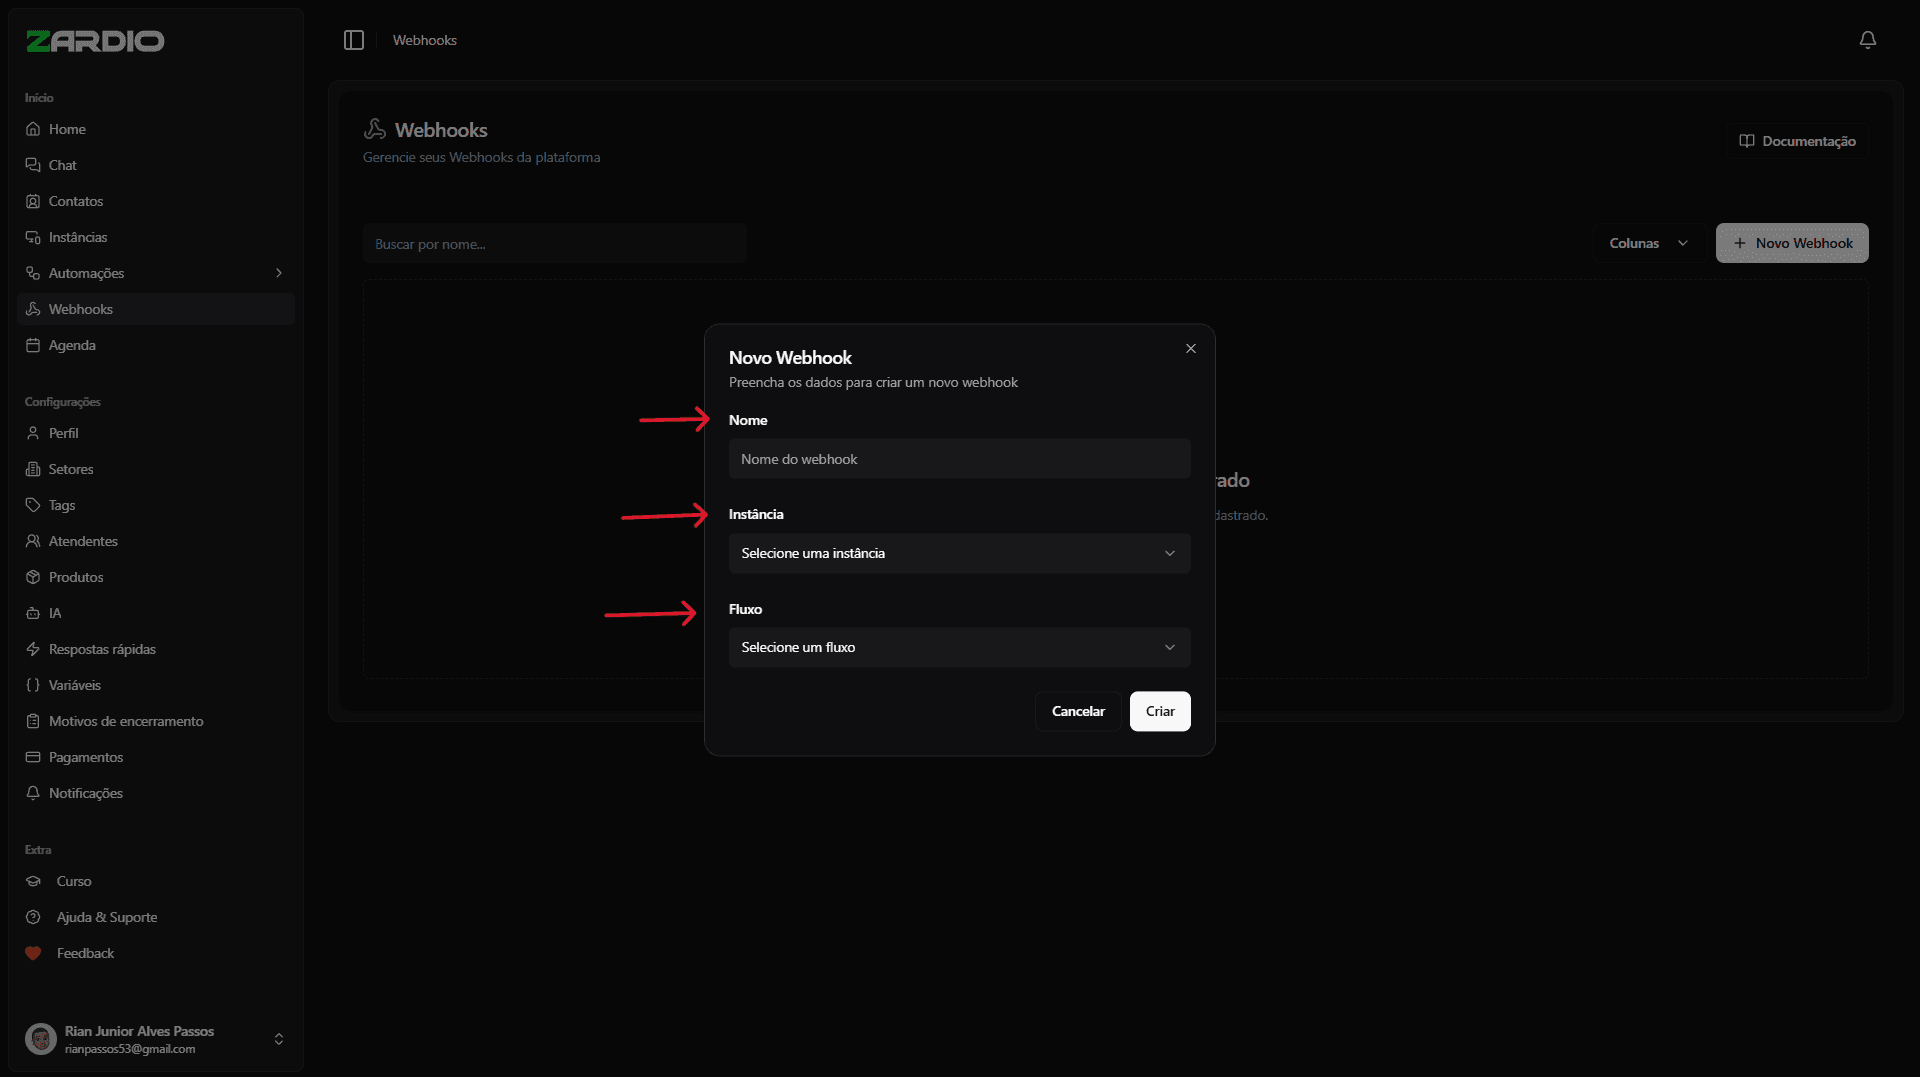Click the Criar button
1920x1077 pixels.
point(1159,711)
